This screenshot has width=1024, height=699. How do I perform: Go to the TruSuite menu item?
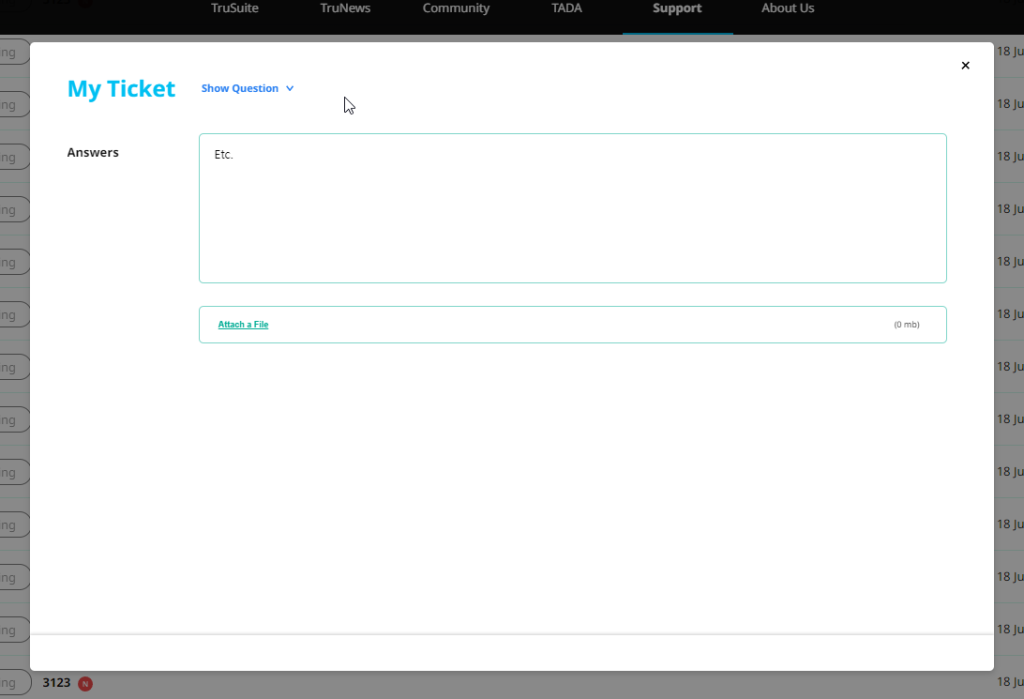(235, 9)
